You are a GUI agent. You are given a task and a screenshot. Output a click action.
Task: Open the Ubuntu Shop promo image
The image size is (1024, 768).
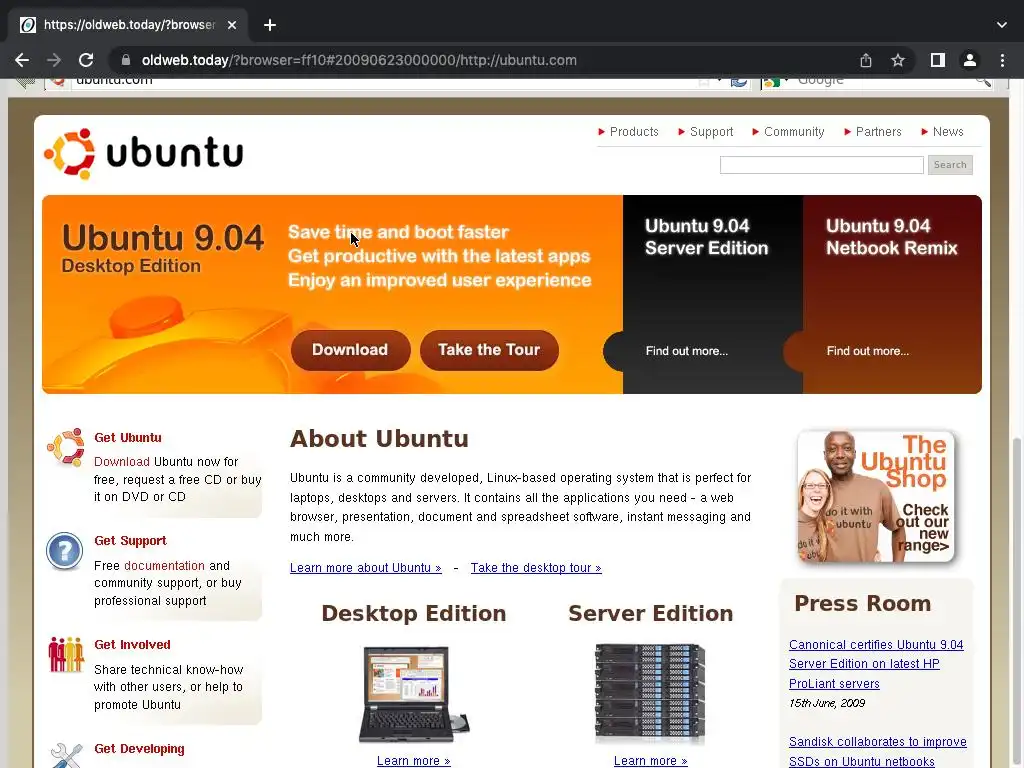(876, 496)
